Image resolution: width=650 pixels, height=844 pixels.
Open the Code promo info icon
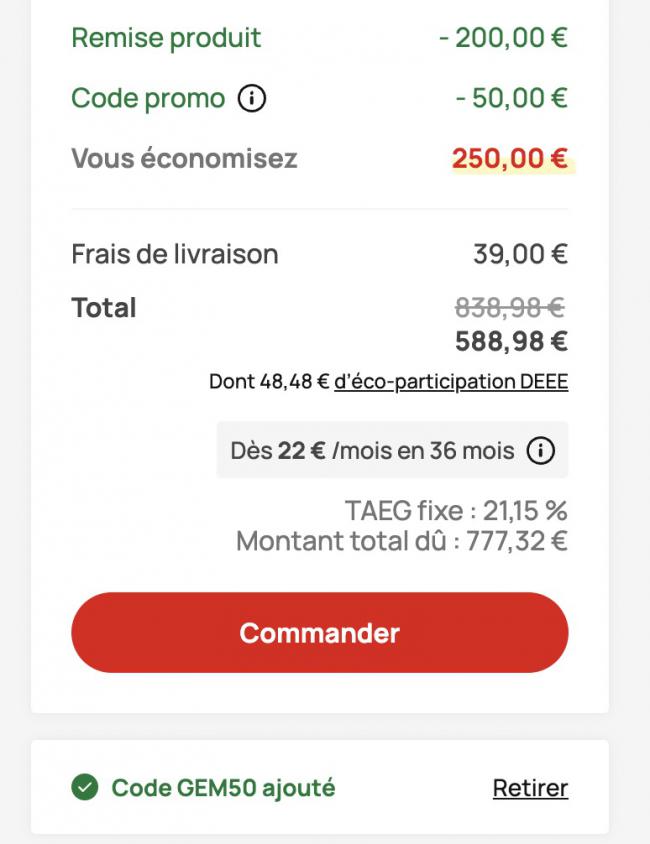(252, 99)
